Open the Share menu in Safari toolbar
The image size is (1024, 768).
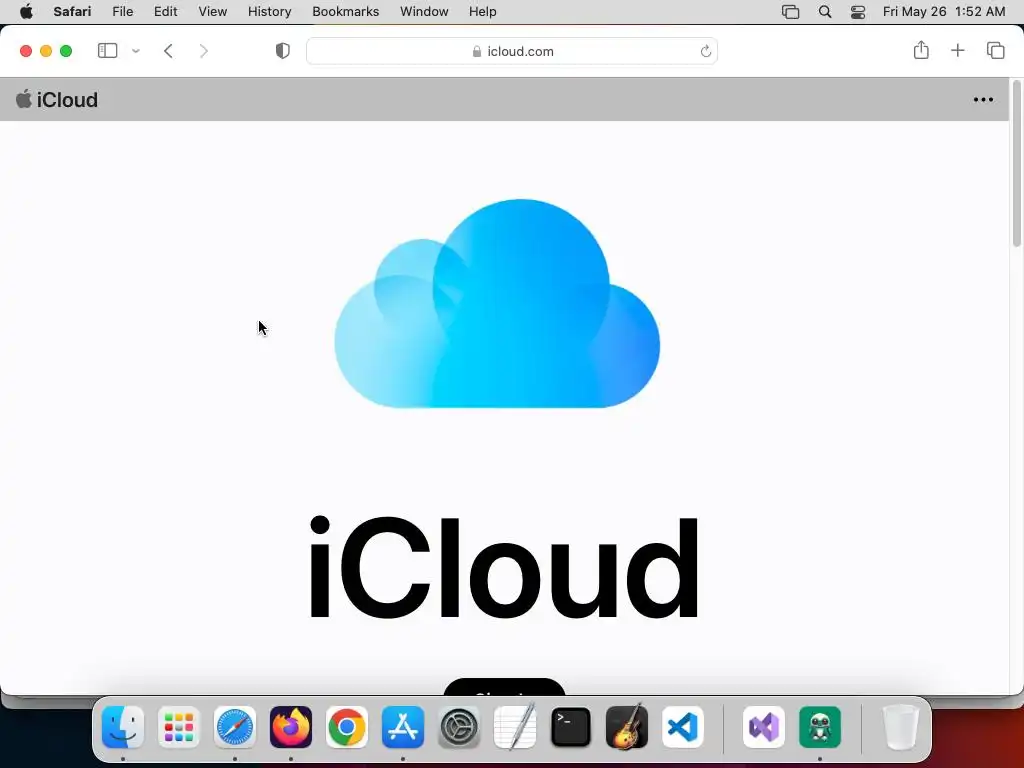coord(921,50)
